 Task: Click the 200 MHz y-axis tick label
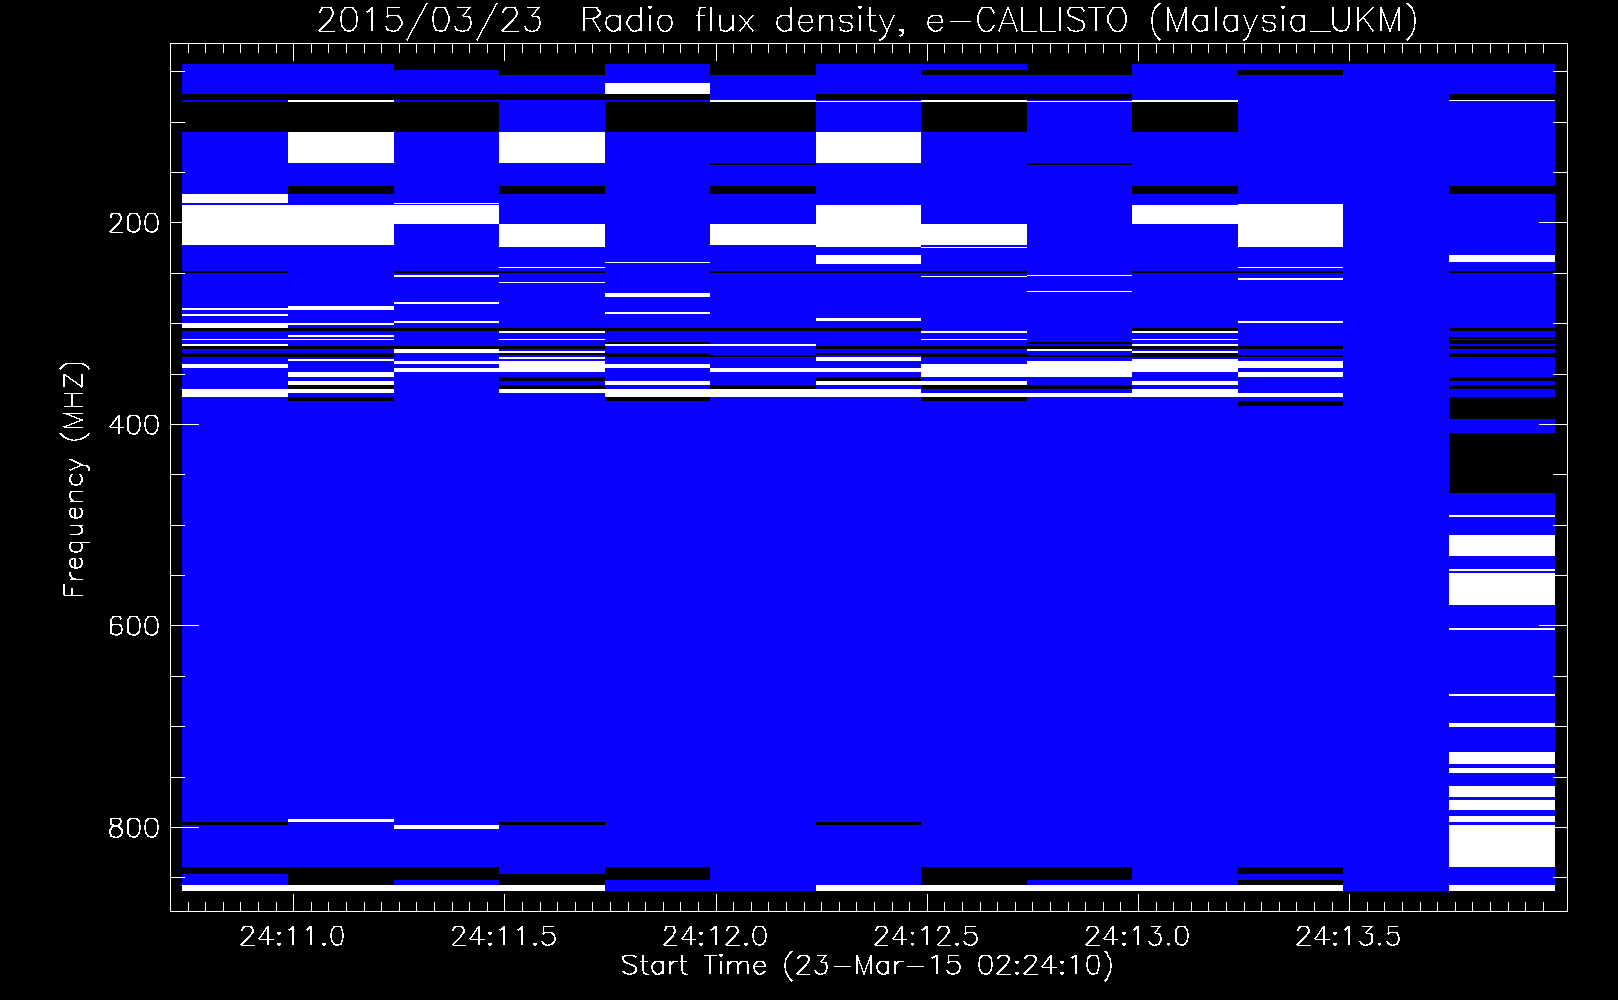click(134, 223)
